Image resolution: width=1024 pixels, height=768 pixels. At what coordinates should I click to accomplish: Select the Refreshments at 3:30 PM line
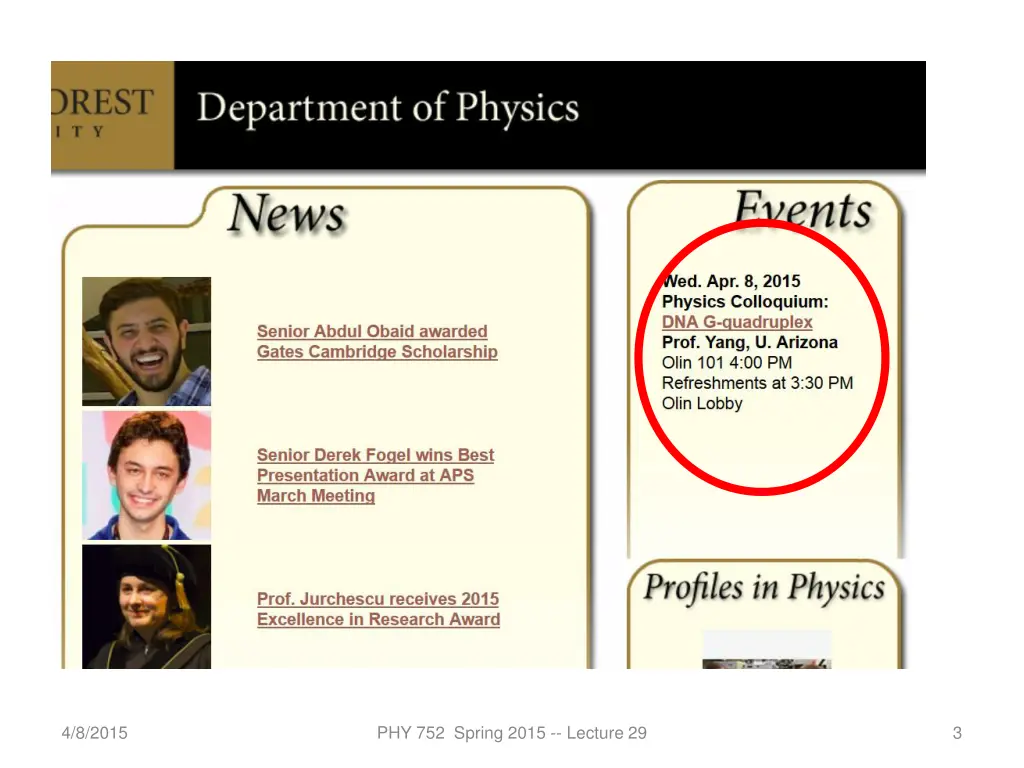[757, 383]
